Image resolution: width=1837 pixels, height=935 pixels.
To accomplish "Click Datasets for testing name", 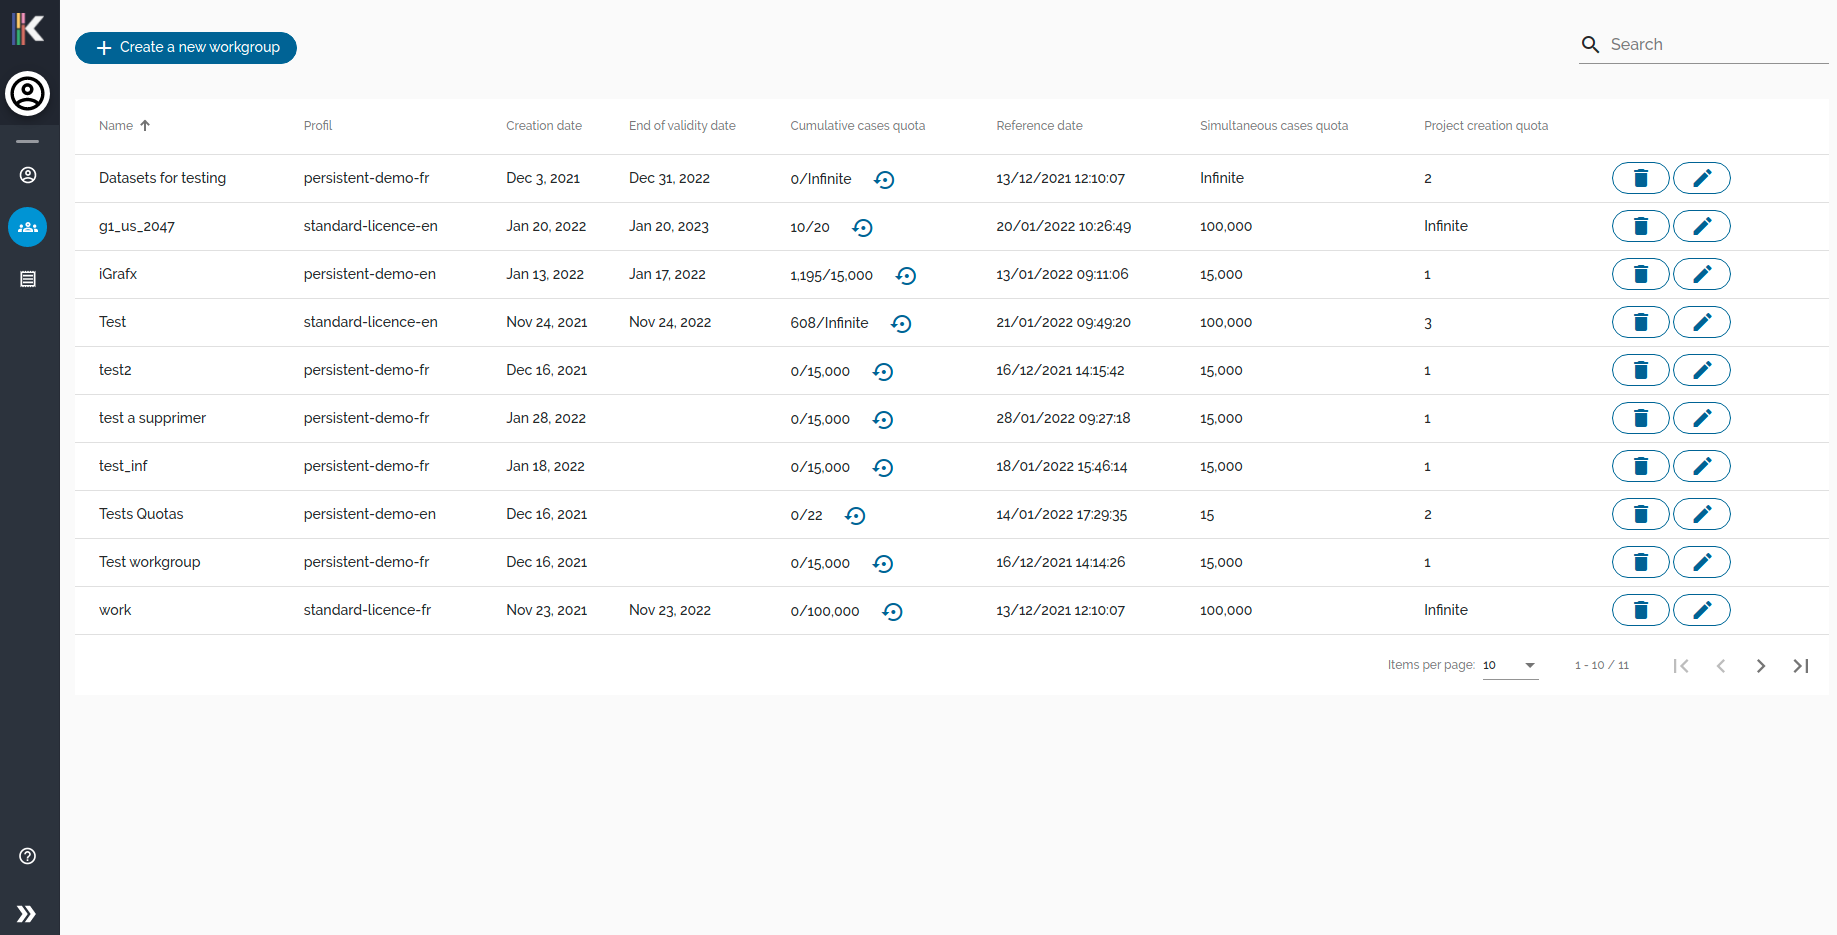I will tap(162, 178).
